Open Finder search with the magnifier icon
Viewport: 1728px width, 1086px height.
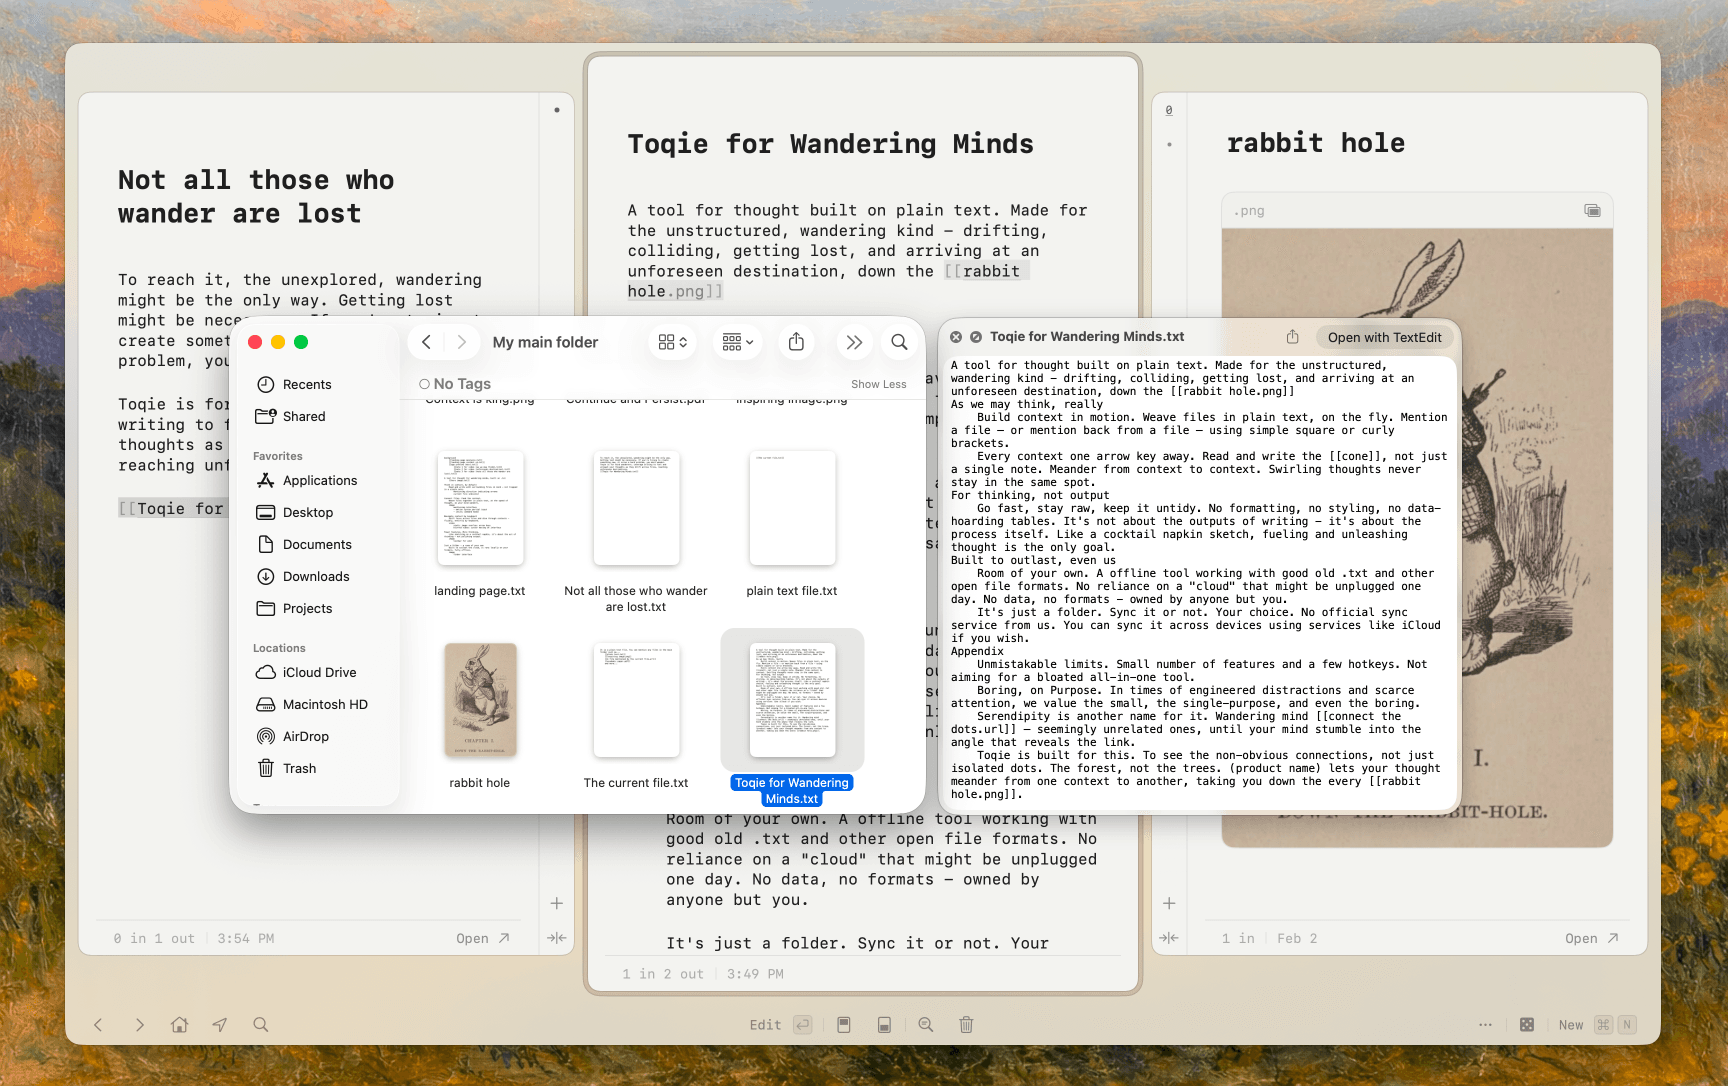click(x=899, y=342)
